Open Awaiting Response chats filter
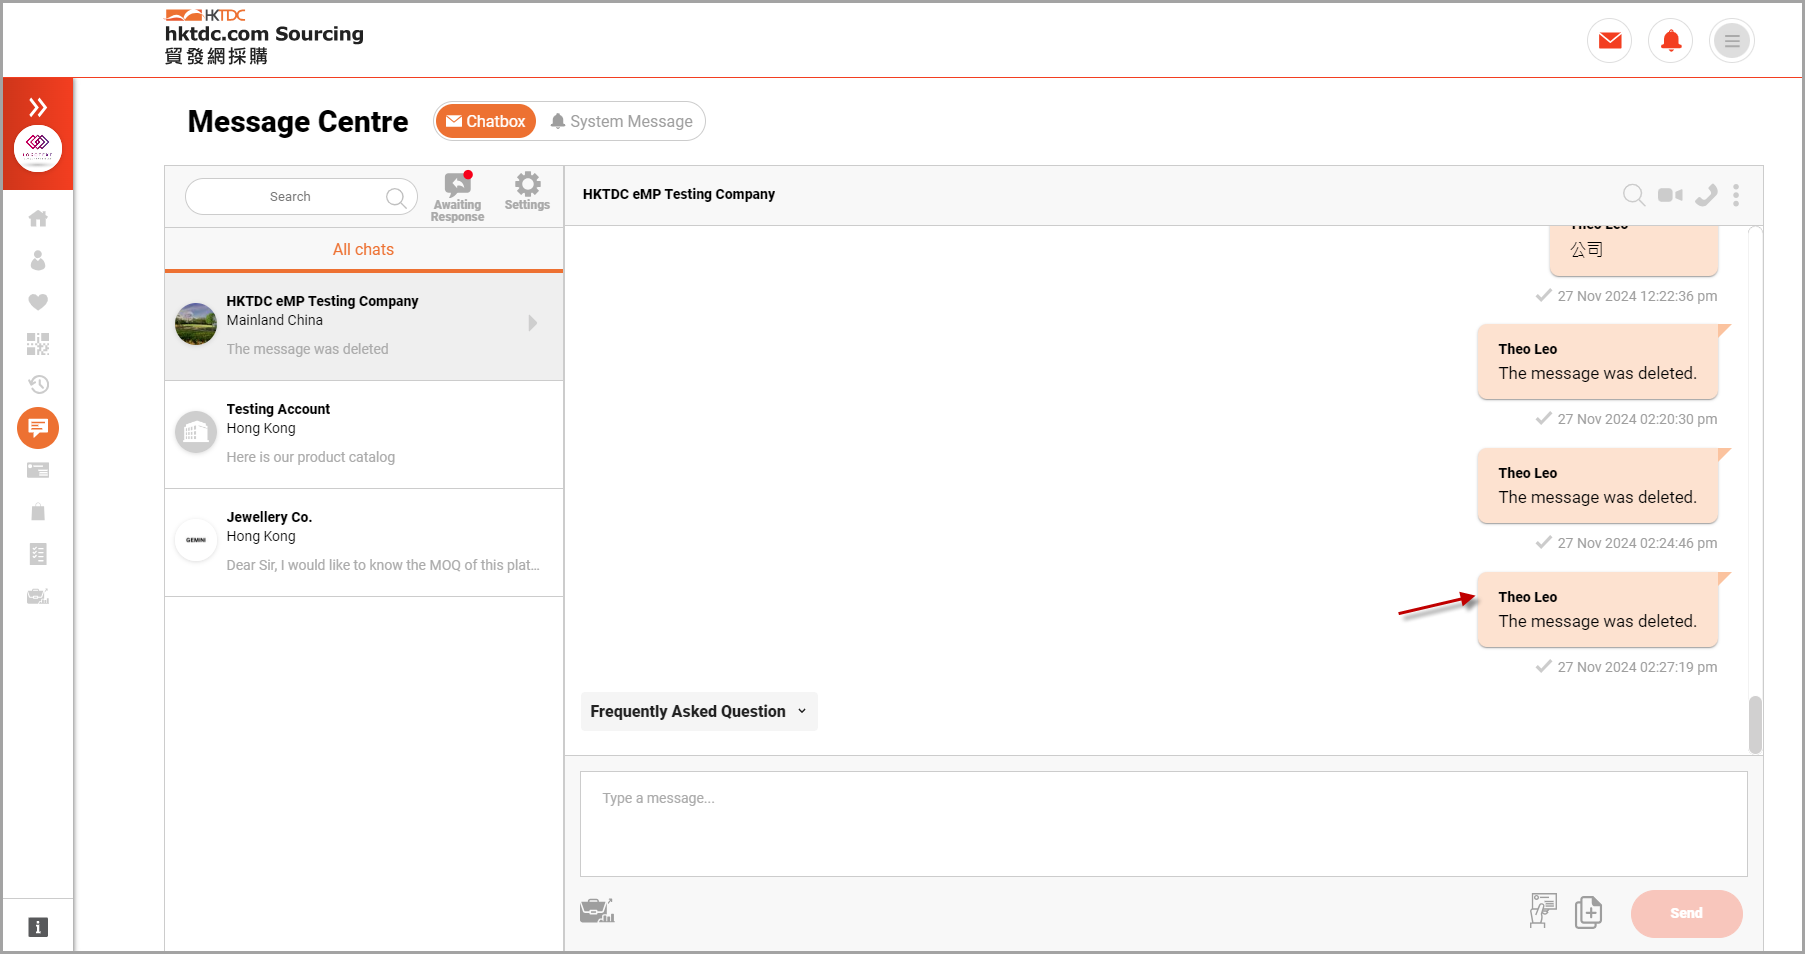The height and width of the screenshot is (954, 1805). coord(457,196)
